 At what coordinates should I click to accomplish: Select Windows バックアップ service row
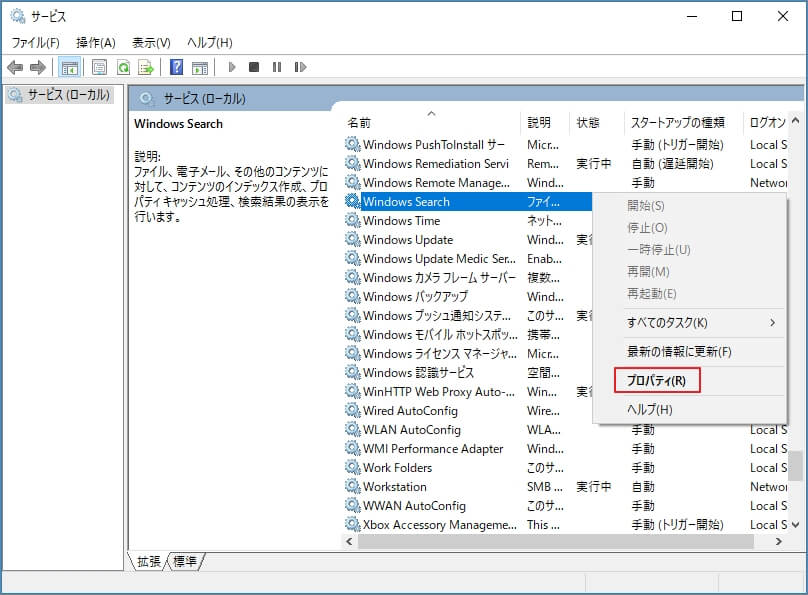tap(468, 297)
